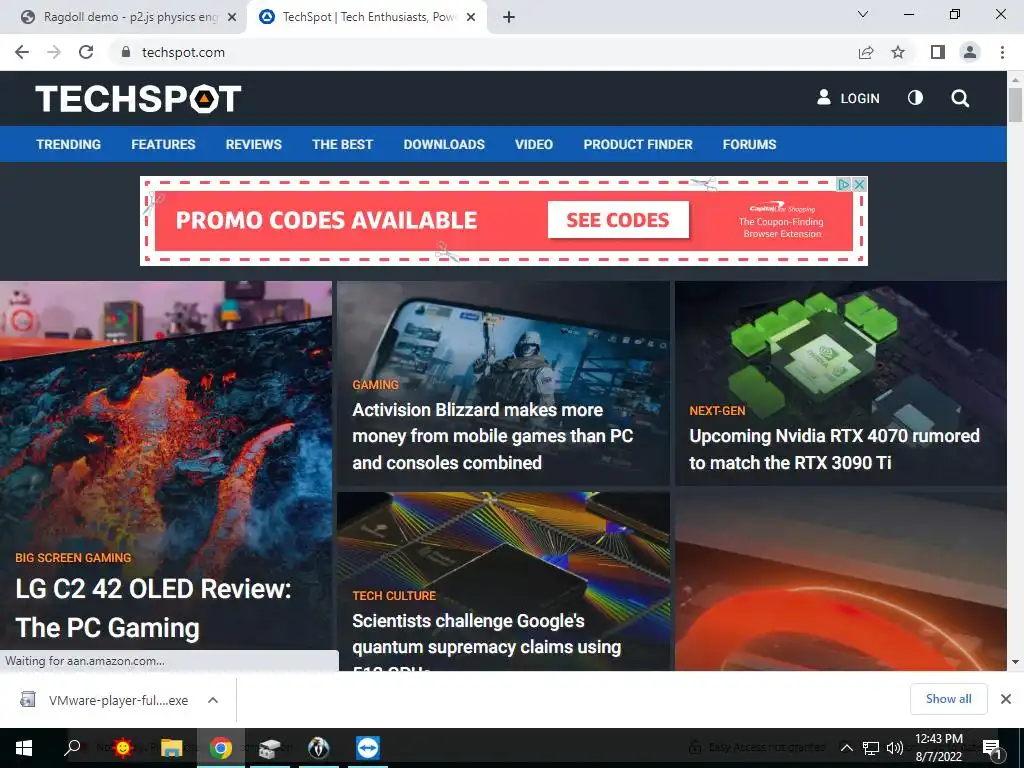Image resolution: width=1024 pixels, height=768 pixels.
Task: Open the browser side panel
Action: pyautogui.click(x=938, y=52)
